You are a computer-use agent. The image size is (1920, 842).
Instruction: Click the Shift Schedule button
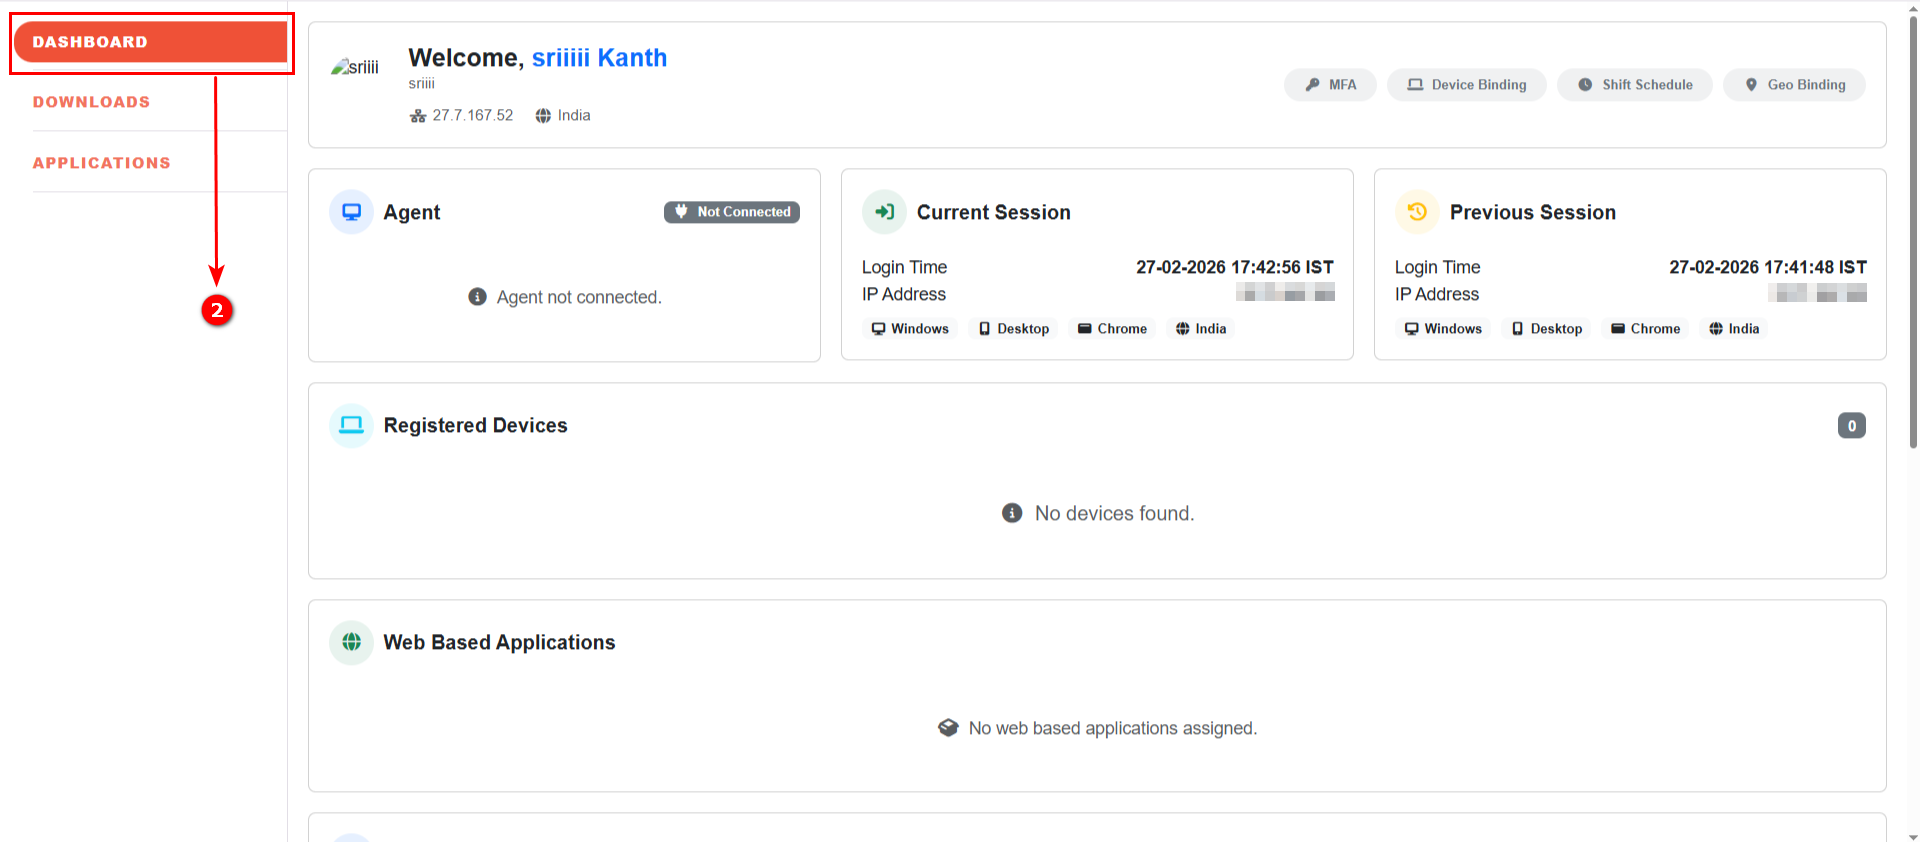coord(1634,85)
